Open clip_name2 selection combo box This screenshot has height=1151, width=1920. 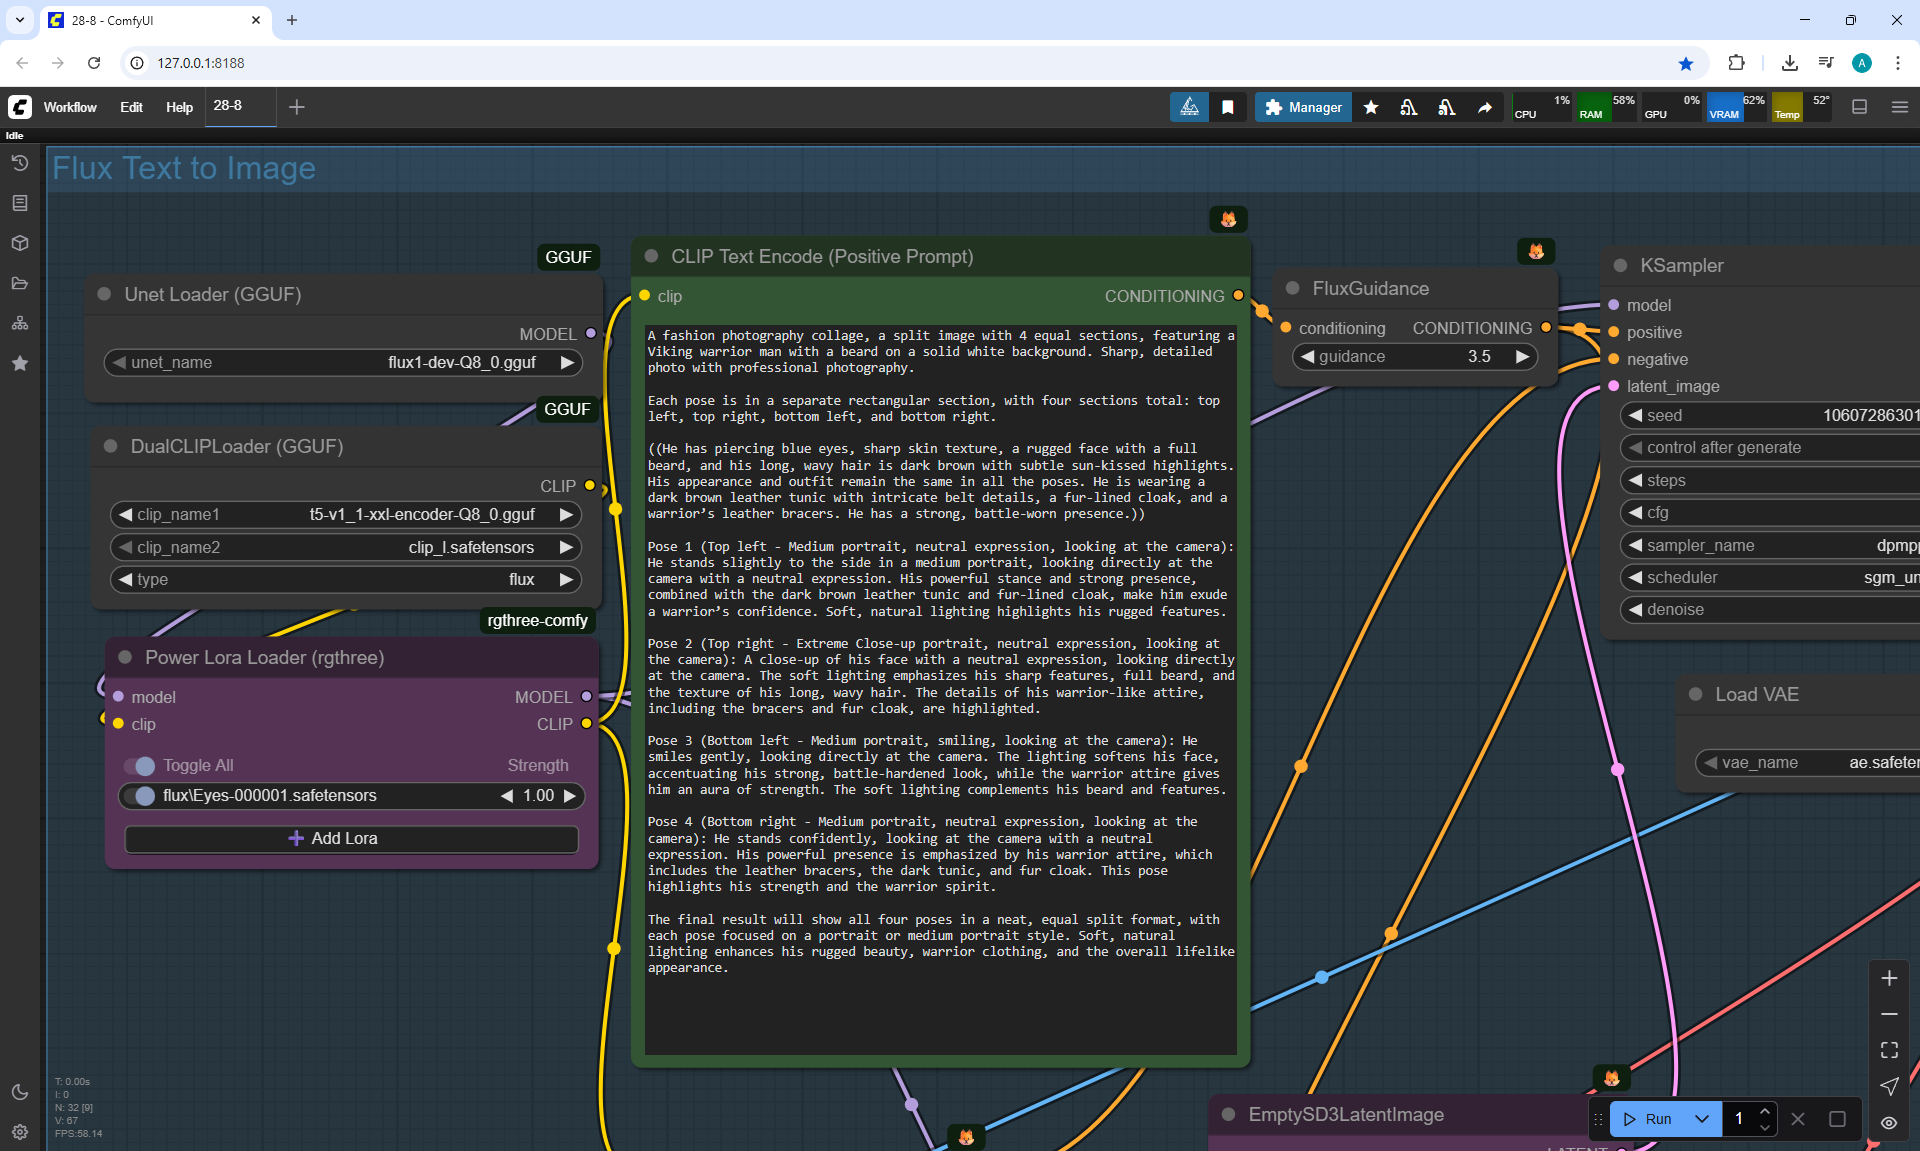[x=345, y=548]
